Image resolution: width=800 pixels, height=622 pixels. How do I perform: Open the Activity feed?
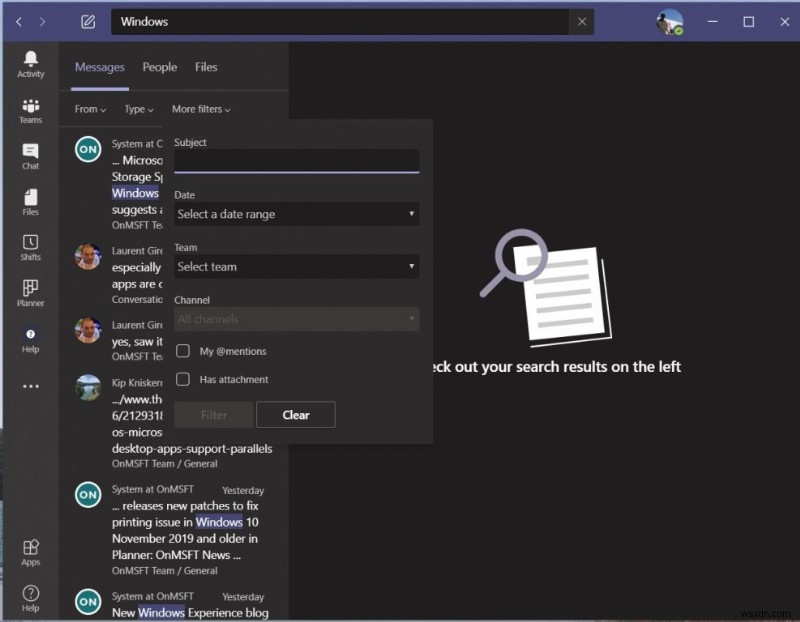tap(30, 62)
